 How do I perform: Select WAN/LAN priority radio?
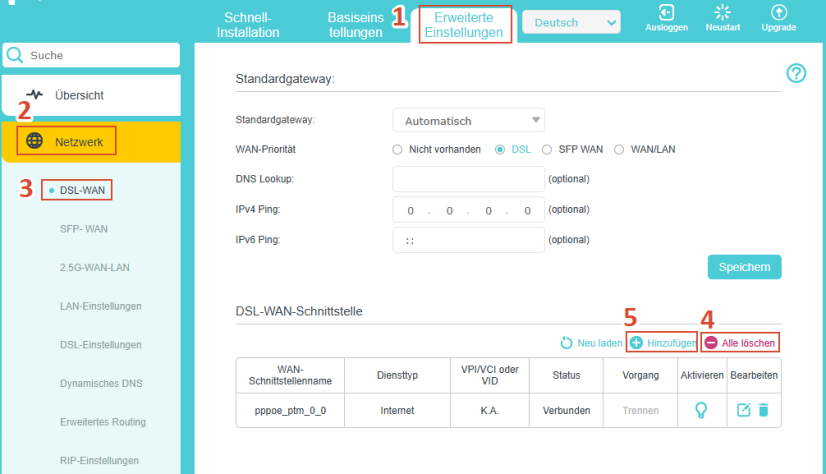click(x=619, y=150)
